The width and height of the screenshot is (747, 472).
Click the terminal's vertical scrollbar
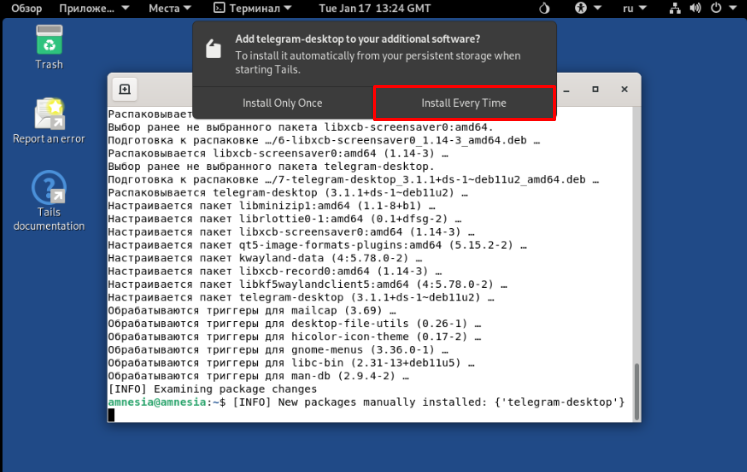pos(636,390)
